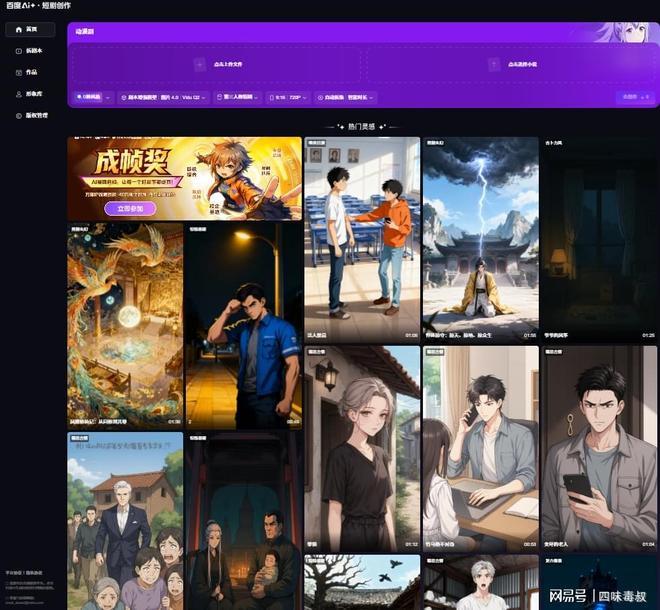Open the sidebar item with the person icon
This screenshot has height=610, width=660.
[30, 94]
